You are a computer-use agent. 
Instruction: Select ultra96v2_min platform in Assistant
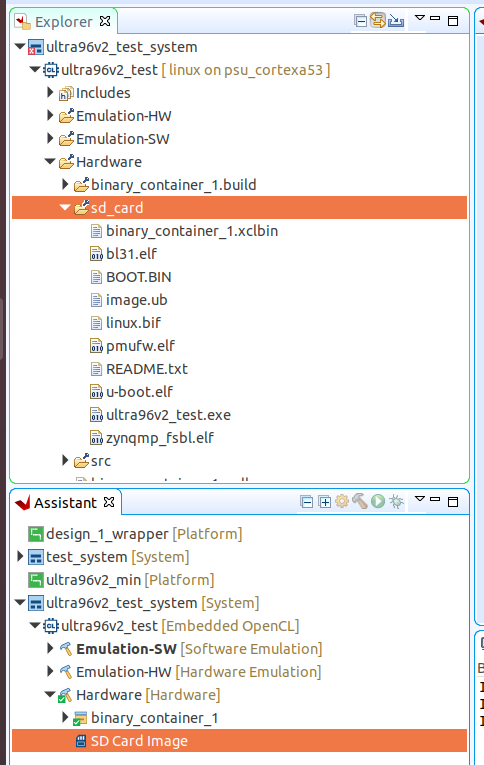pyautogui.click(x=130, y=580)
